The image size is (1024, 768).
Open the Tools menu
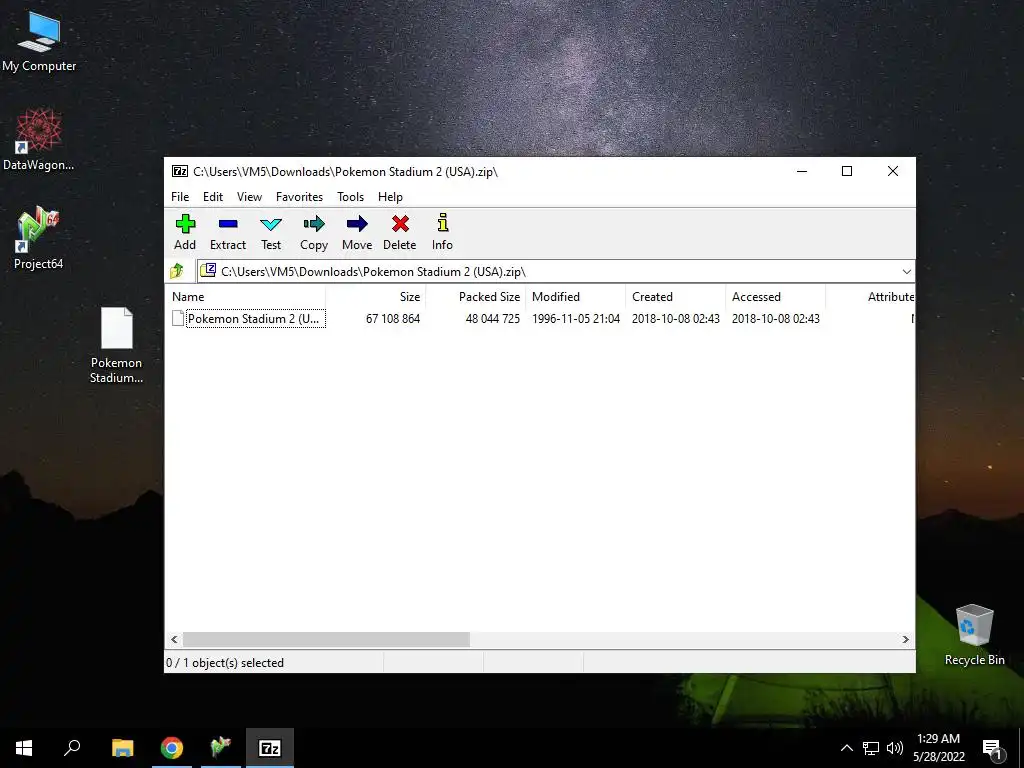pyautogui.click(x=350, y=197)
